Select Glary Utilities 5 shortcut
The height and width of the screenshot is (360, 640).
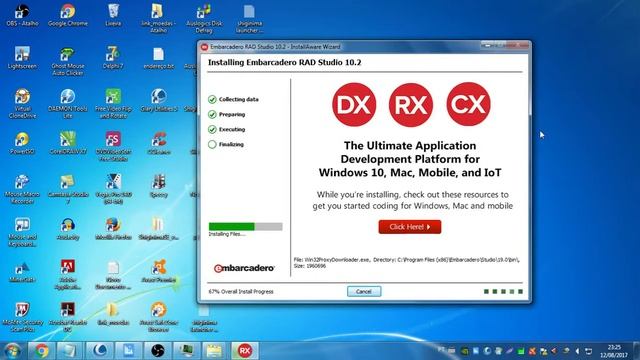[158, 100]
